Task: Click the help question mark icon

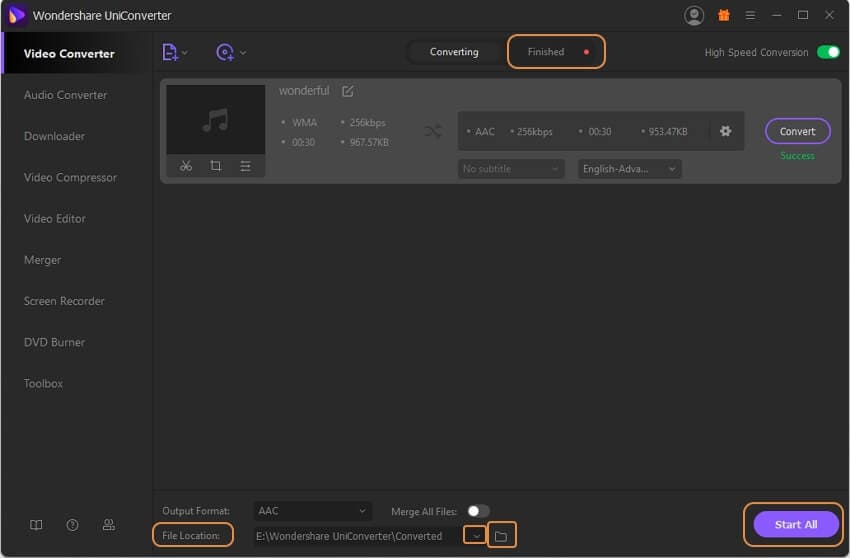Action: [72, 525]
